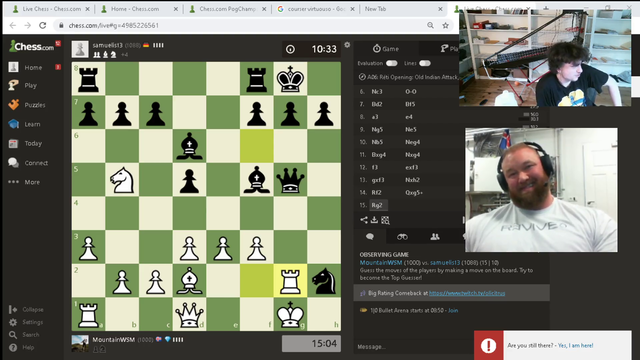The width and height of the screenshot is (640, 360).
Task: Close the New Tab browser tab
Action: (x=440, y=9)
